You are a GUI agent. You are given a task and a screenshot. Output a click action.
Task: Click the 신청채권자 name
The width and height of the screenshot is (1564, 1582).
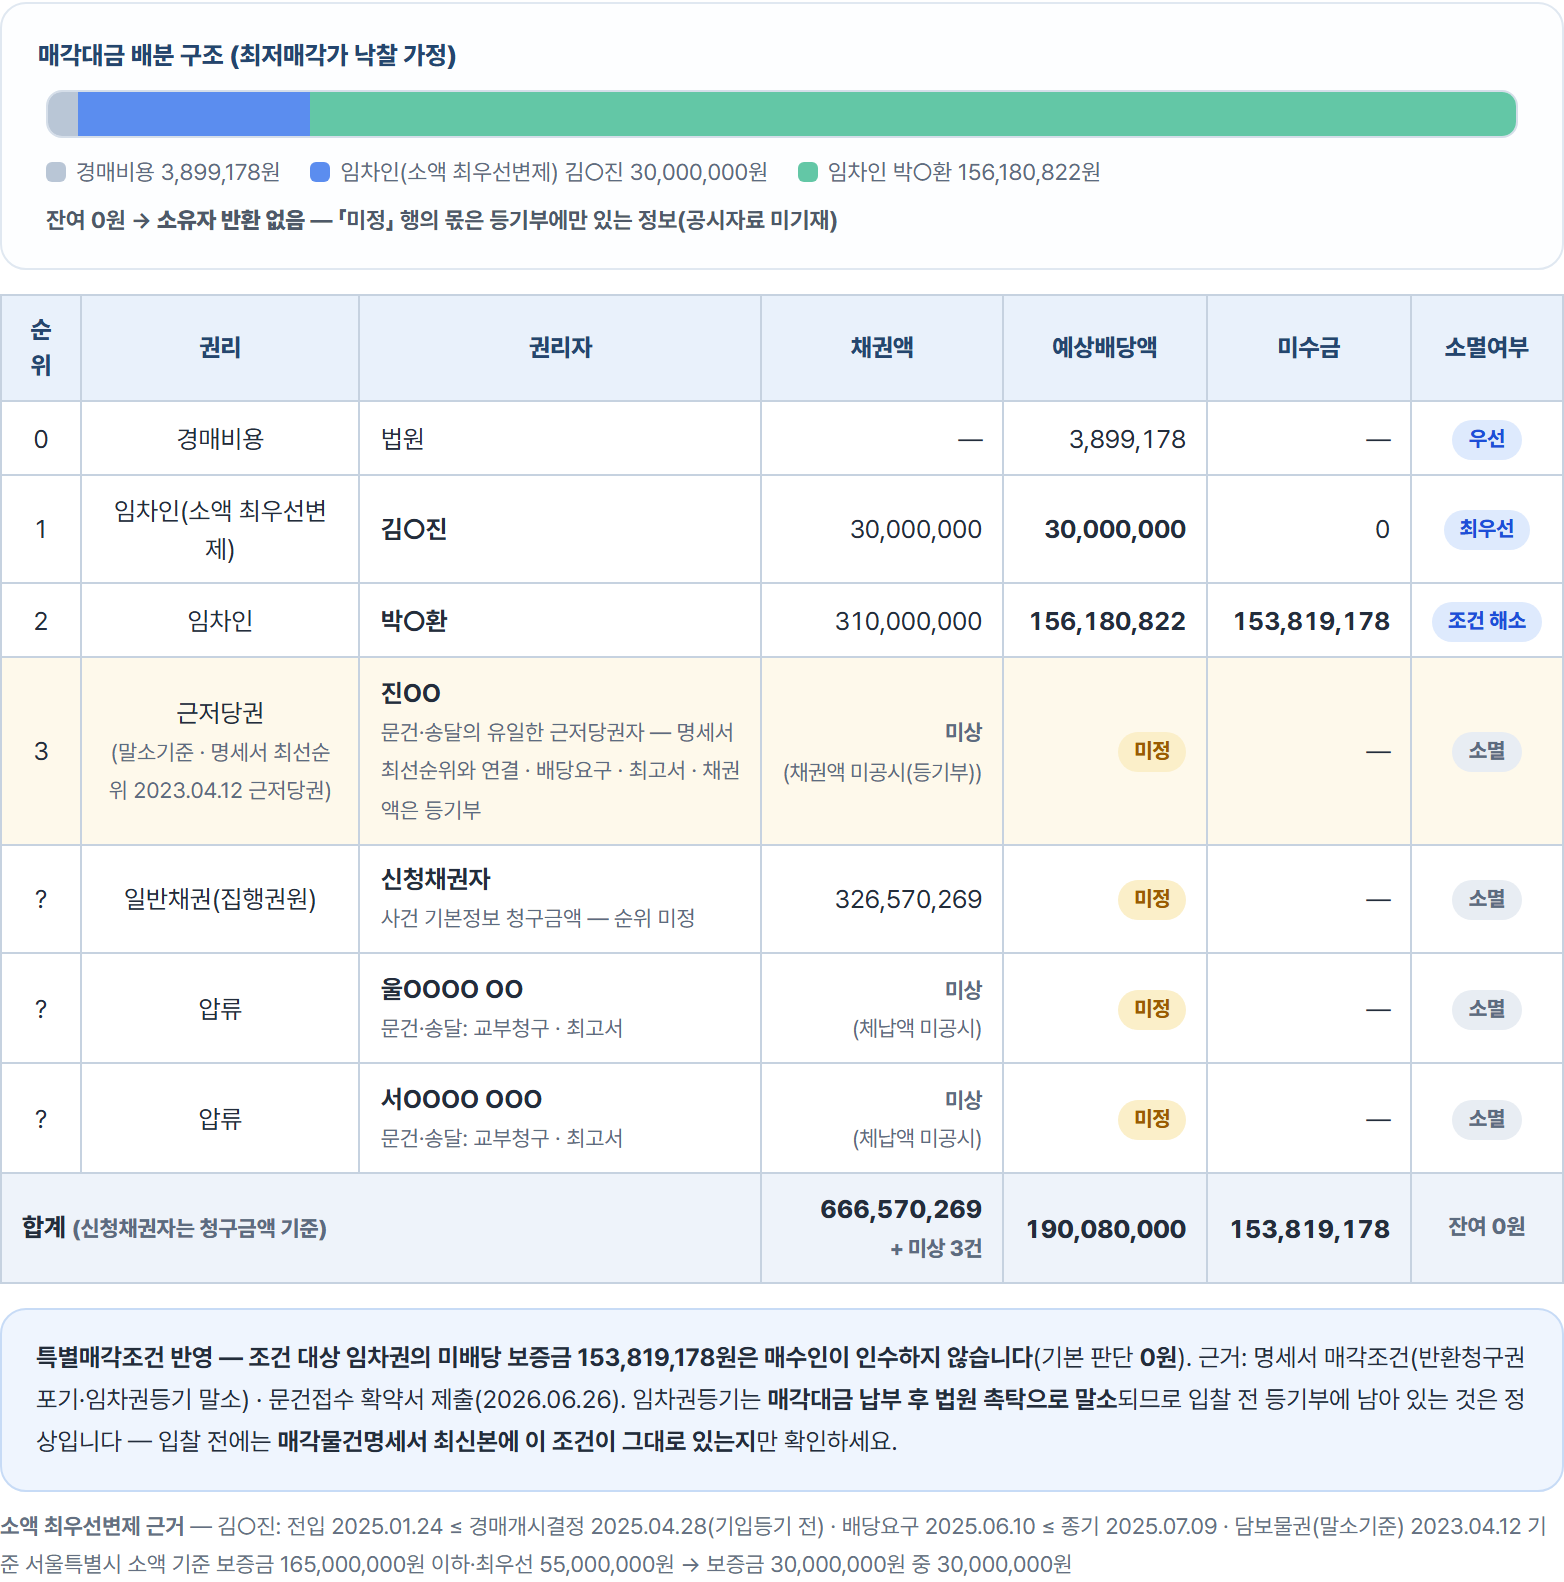point(436,879)
